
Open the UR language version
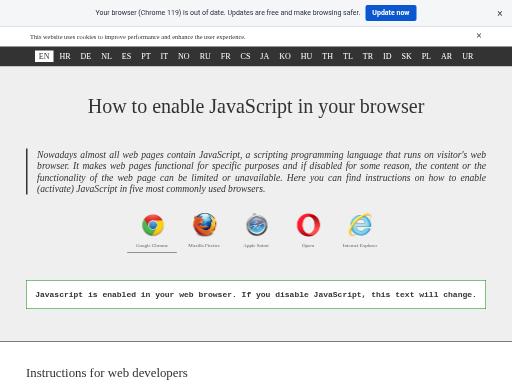(468, 56)
